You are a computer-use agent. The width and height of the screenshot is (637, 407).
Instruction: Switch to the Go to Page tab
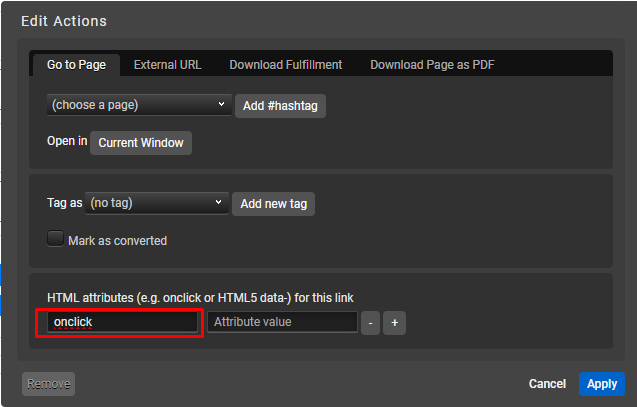point(76,65)
